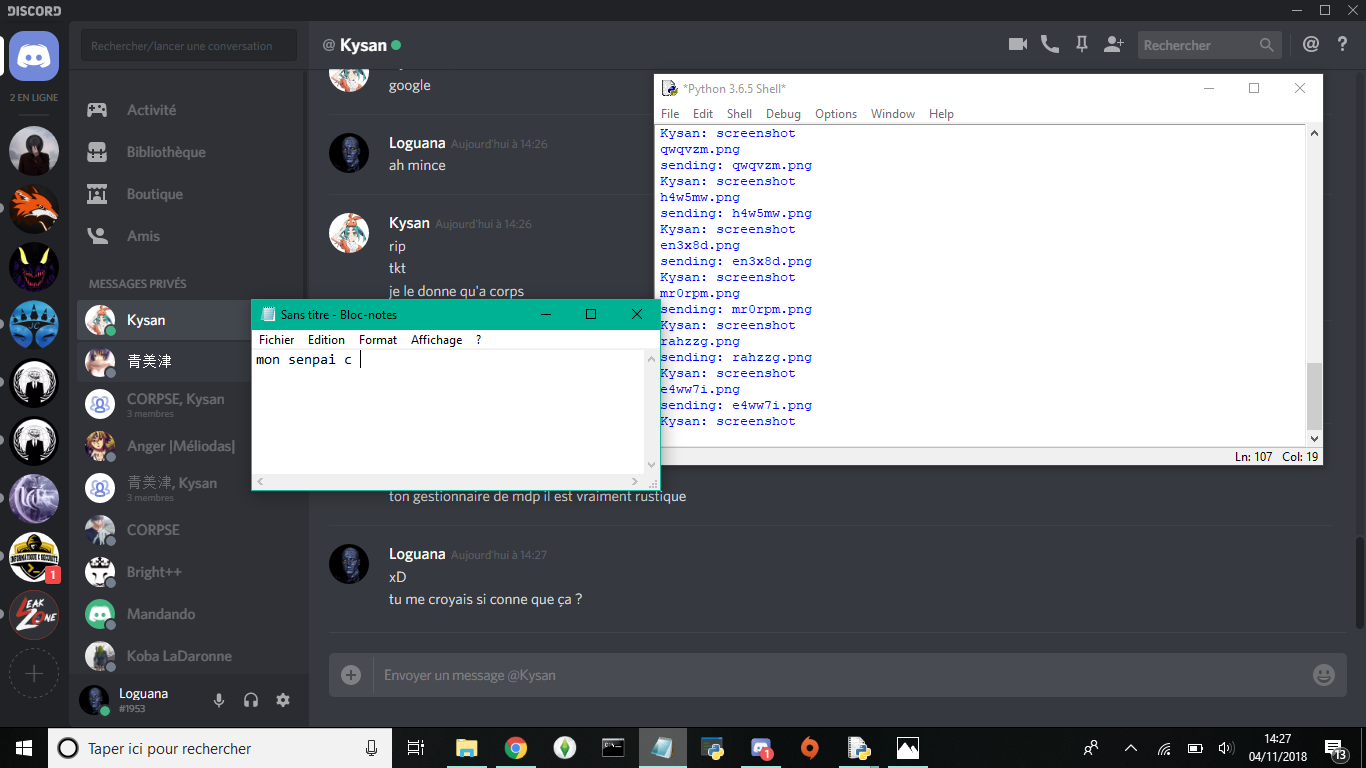Open Python Shell Shell menu
Image resolution: width=1366 pixels, height=768 pixels.
(739, 114)
